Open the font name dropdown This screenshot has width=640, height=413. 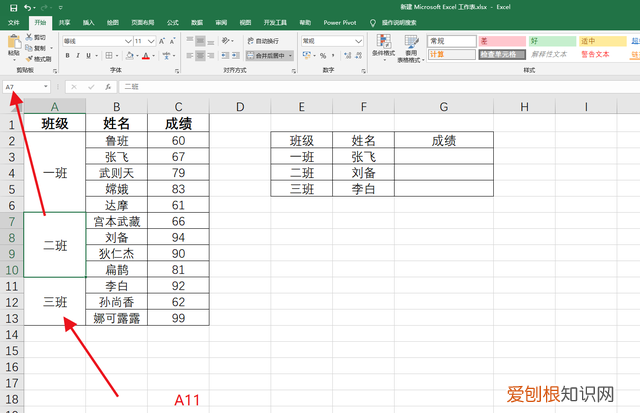[x=128, y=41]
